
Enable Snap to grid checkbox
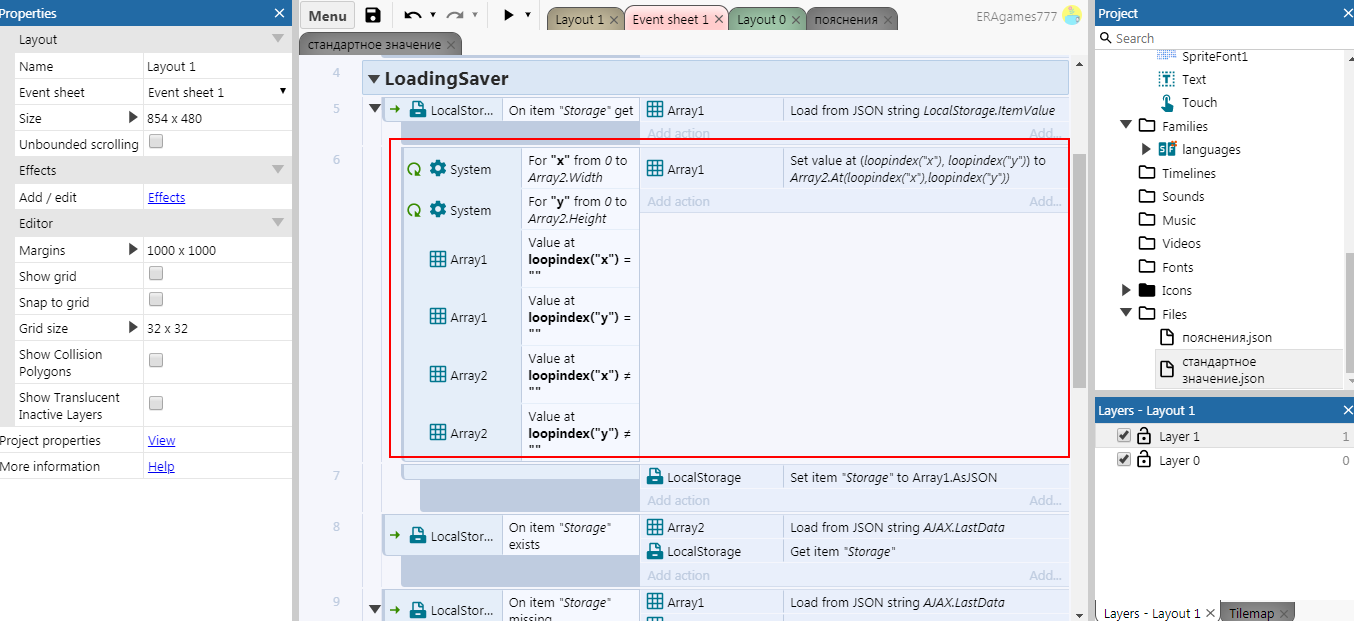pos(155,299)
